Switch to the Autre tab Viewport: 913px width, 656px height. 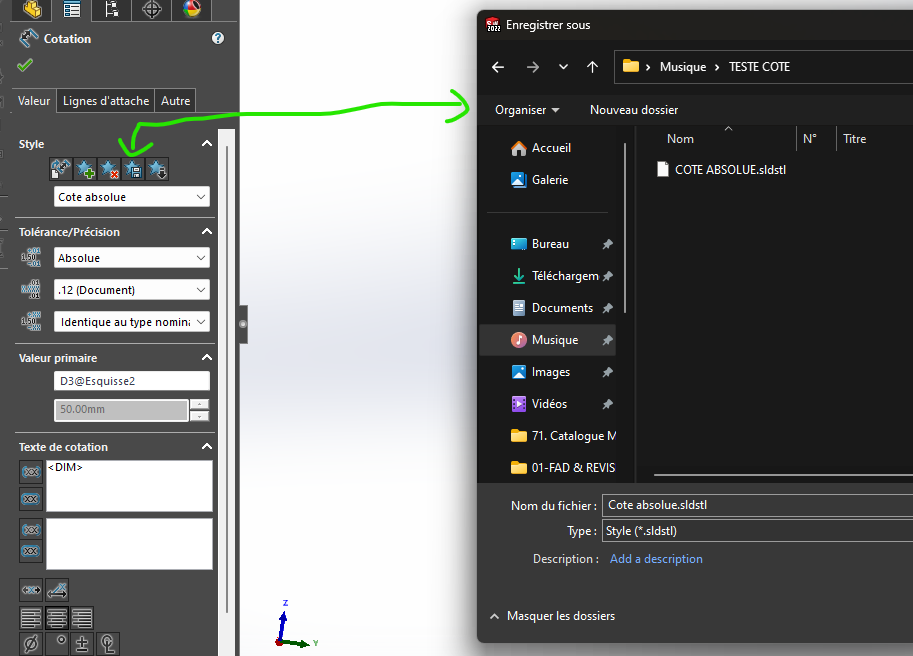pos(176,101)
